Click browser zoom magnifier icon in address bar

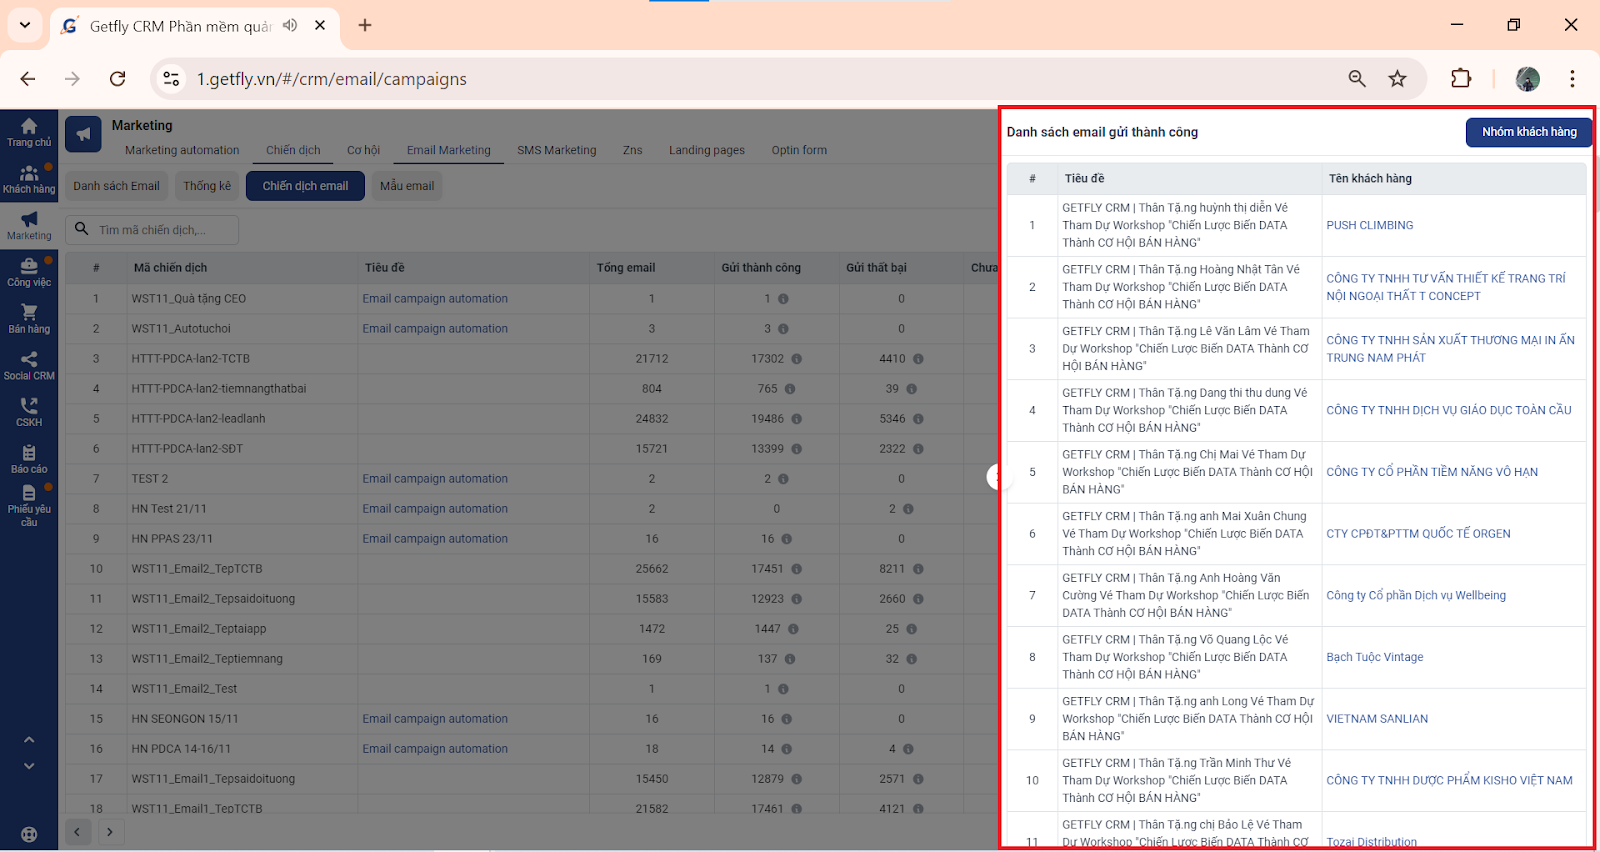point(1357,79)
